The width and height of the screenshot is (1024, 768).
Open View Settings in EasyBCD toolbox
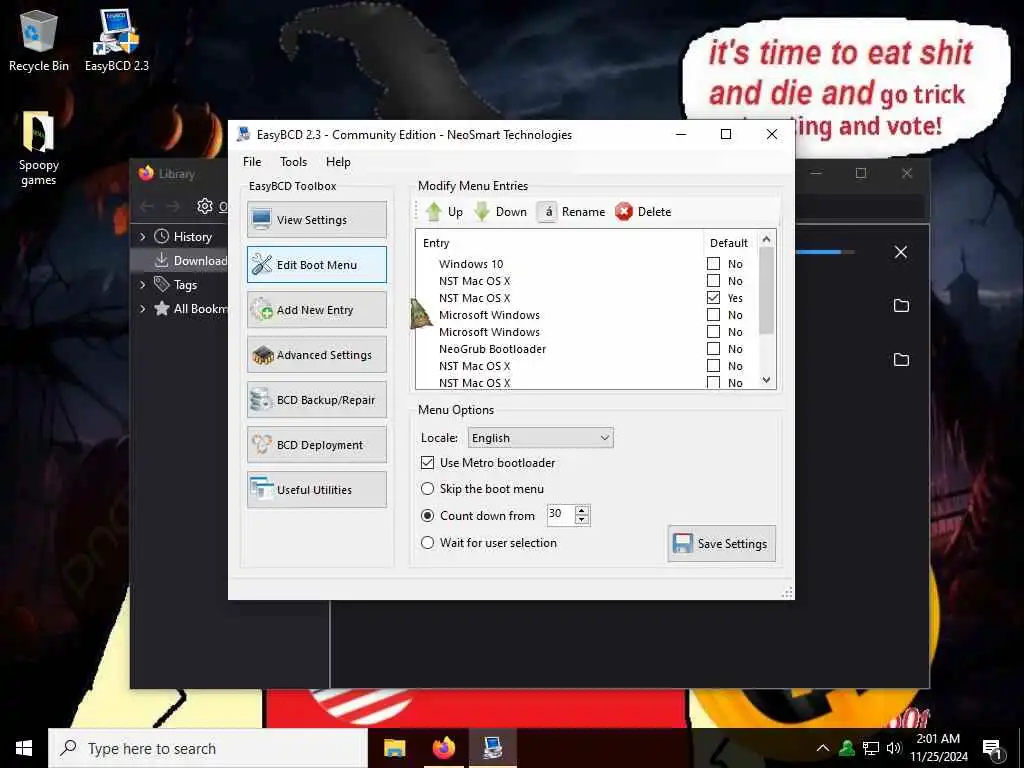tap(317, 219)
